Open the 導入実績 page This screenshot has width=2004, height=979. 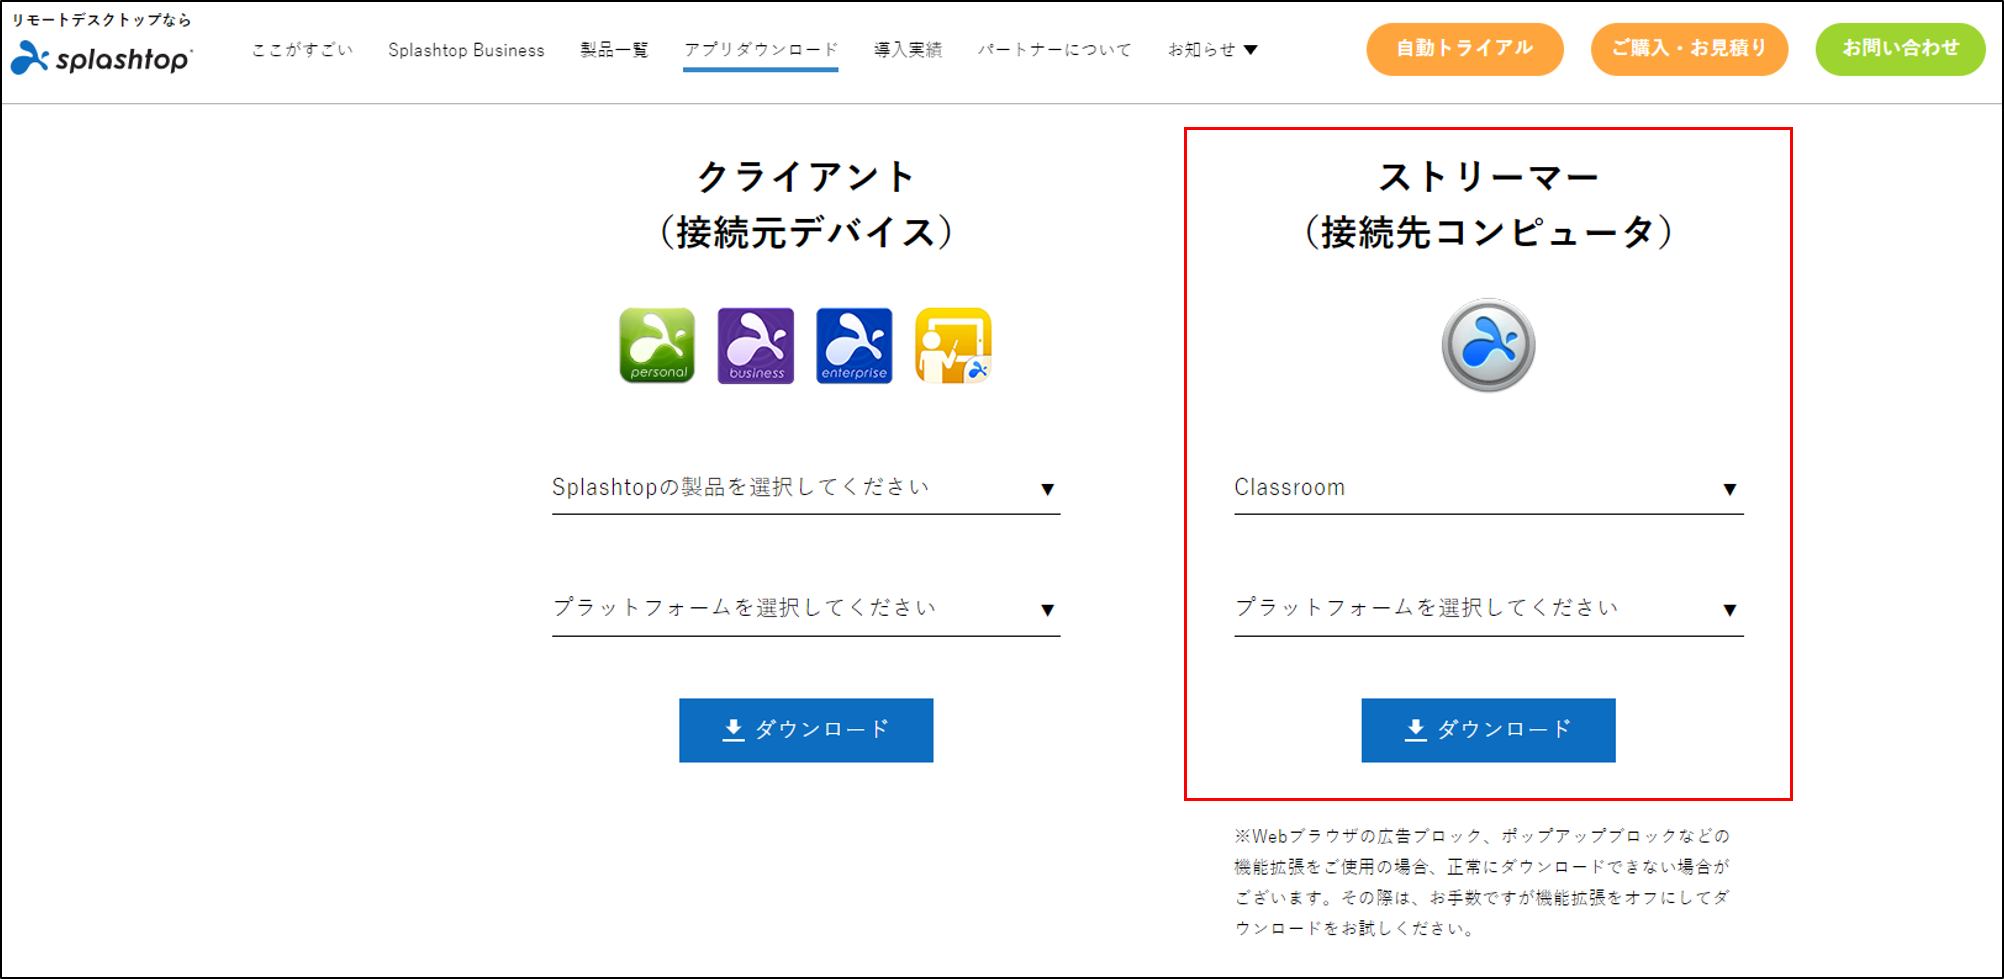(x=908, y=50)
